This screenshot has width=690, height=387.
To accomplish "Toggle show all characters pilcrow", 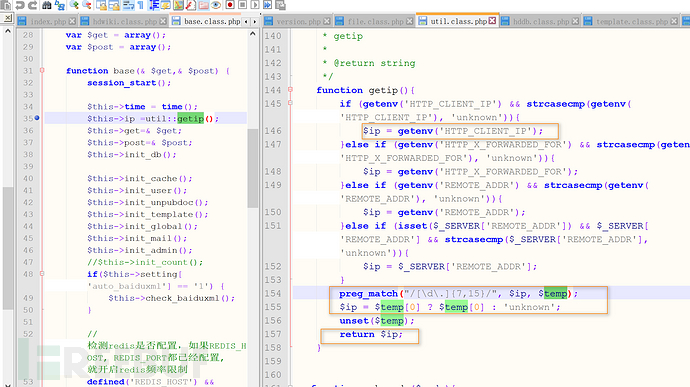I will [140, 5].
